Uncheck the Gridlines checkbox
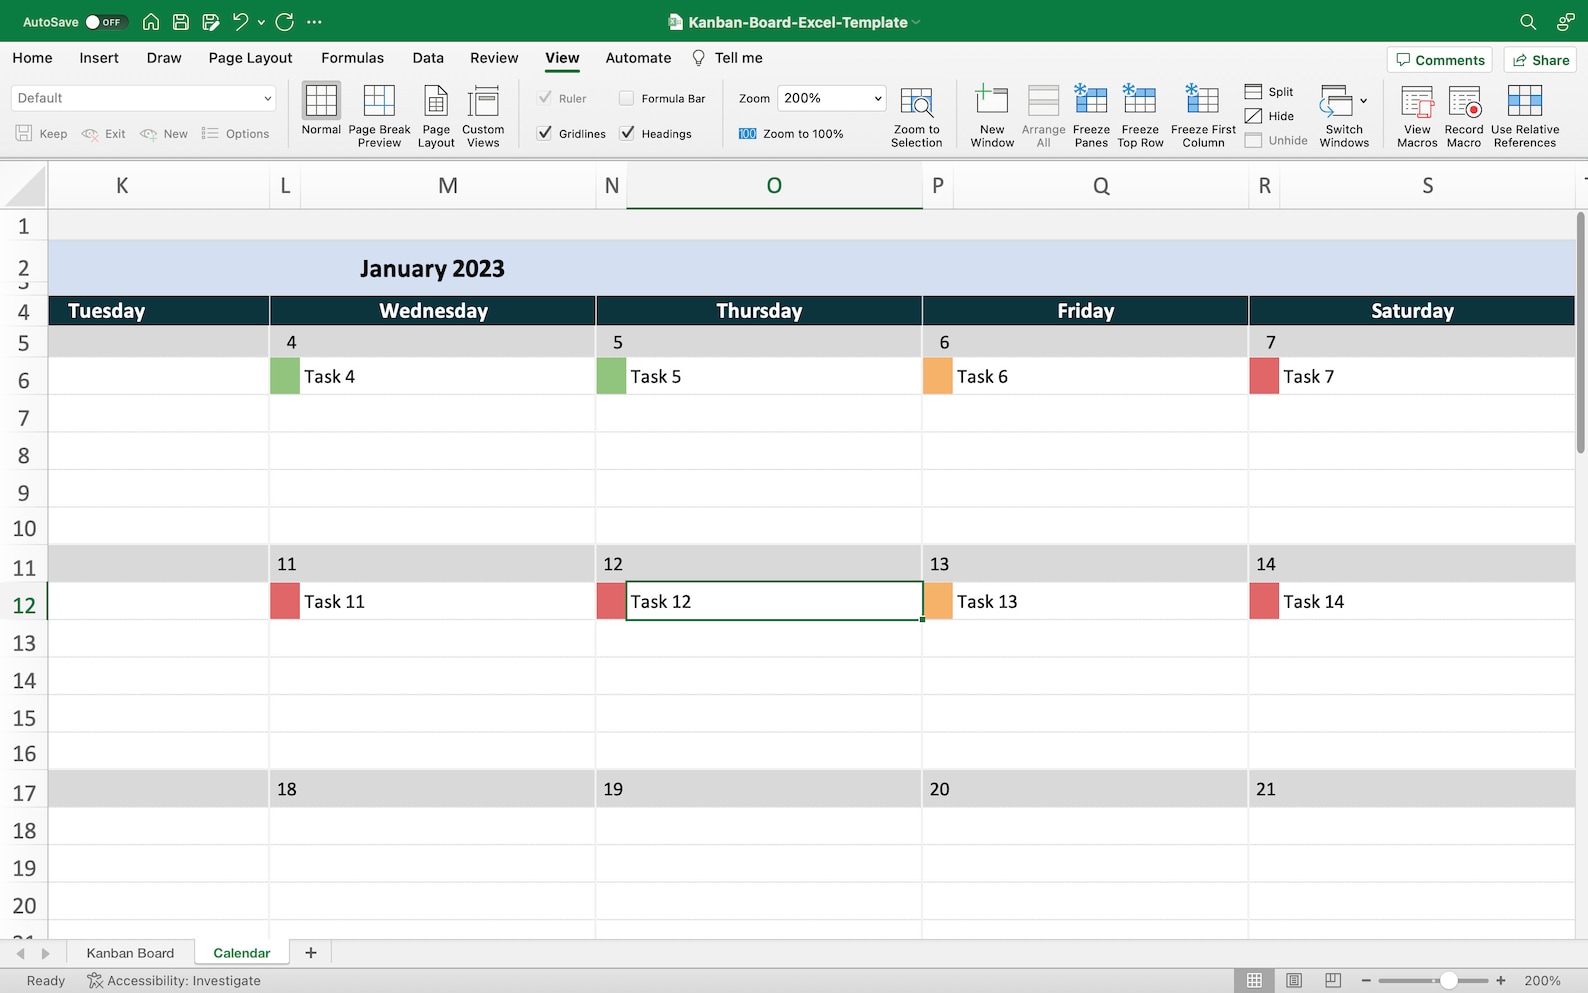Viewport: 1588px width, 993px height. [x=545, y=133]
